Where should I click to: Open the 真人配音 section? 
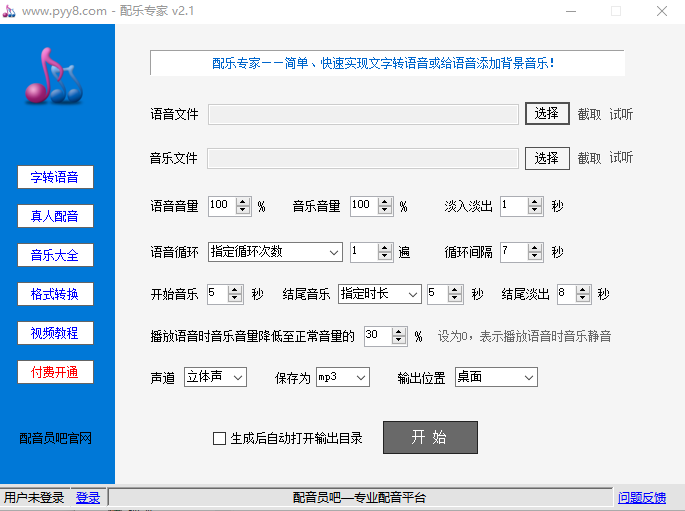click(55, 216)
